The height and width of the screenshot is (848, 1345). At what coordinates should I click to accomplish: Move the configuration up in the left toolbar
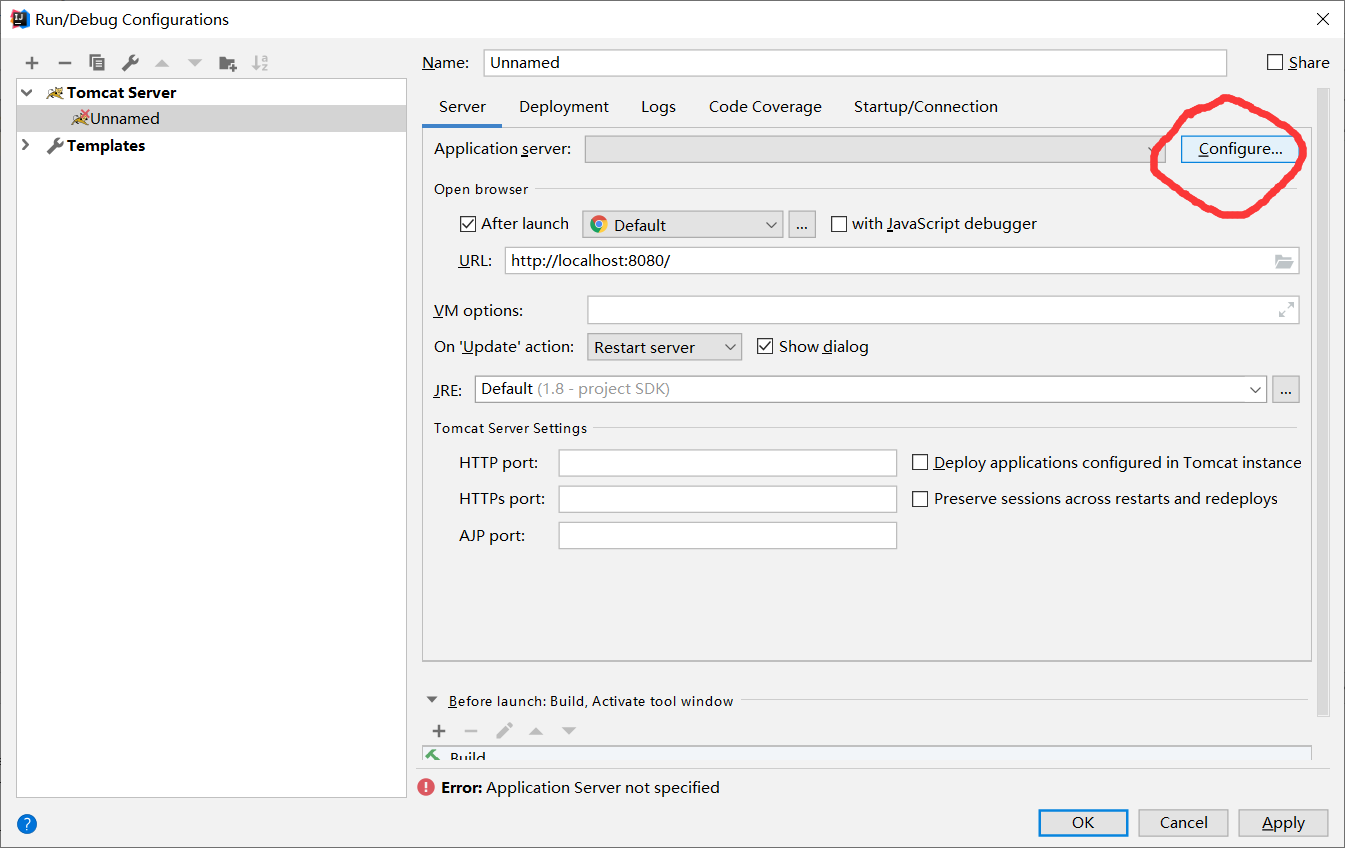point(162,63)
